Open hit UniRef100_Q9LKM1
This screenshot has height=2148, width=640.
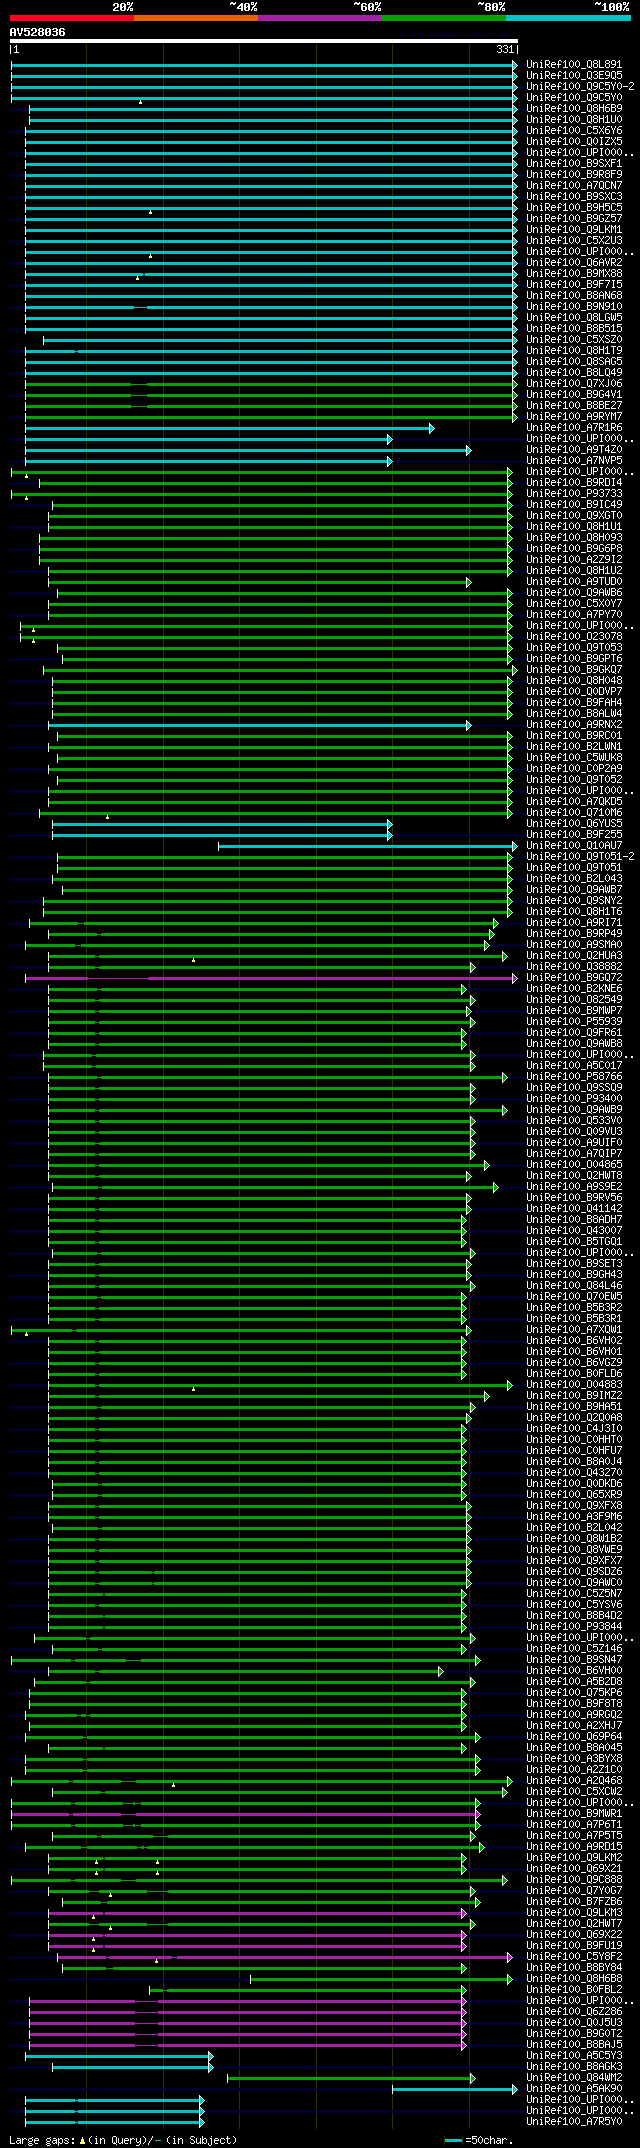[x=574, y=229]
